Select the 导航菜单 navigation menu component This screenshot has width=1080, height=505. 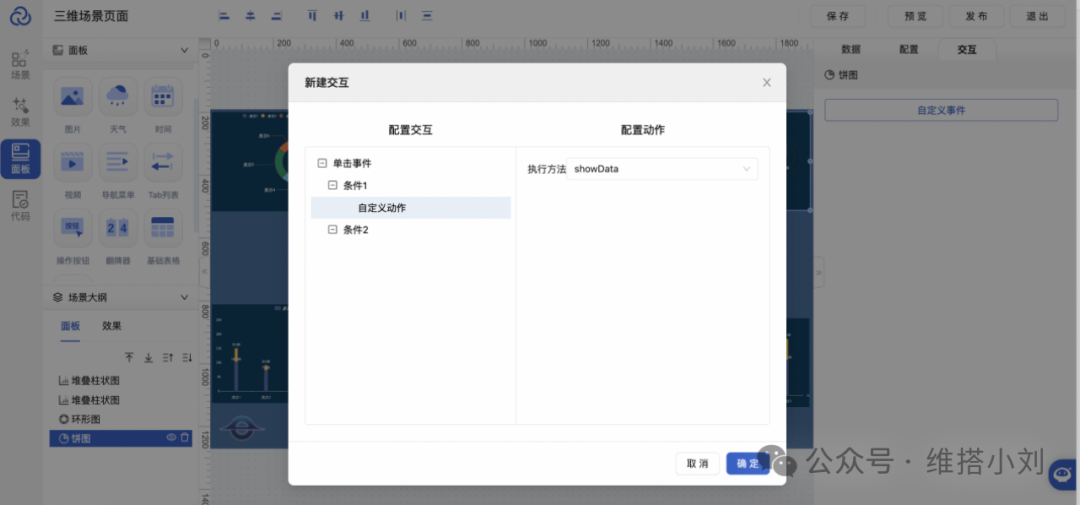118,163
